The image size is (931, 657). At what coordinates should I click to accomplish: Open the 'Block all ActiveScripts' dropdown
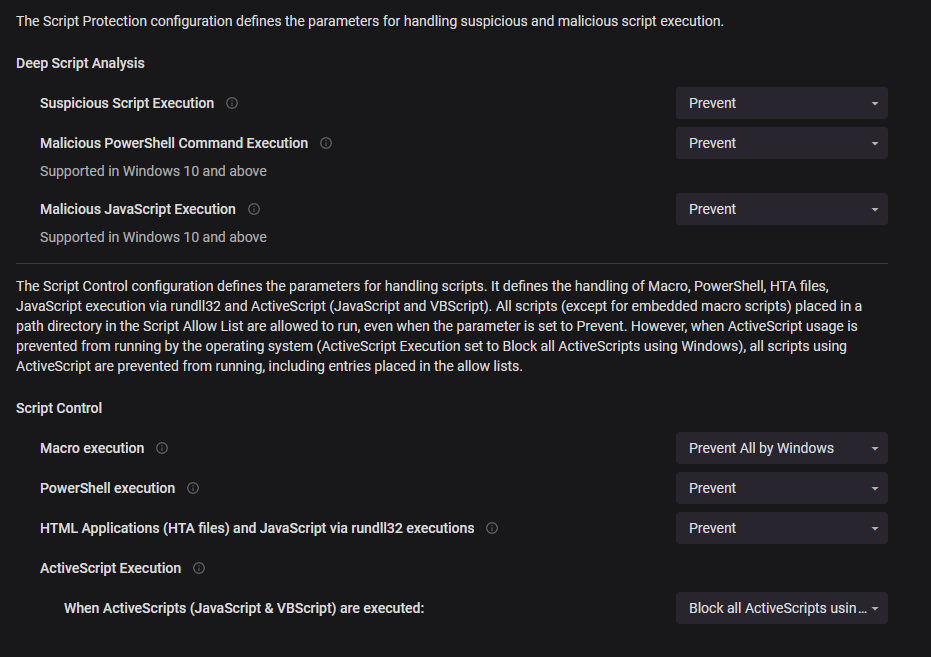pyautogui.click(x=781, y=608)
